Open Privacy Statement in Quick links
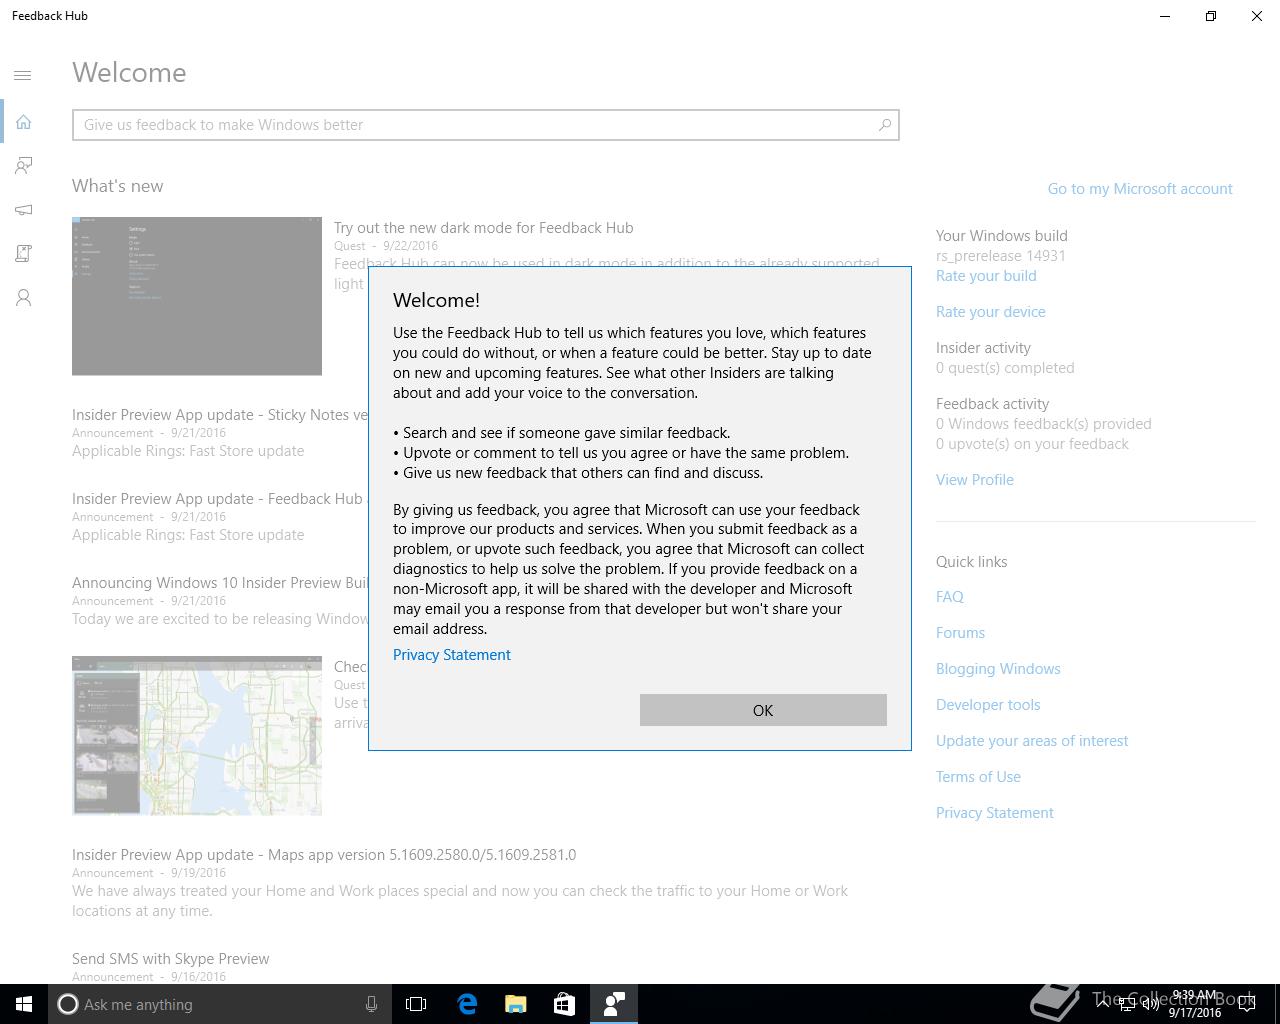1280x1024 pixels. coord(995,813)
